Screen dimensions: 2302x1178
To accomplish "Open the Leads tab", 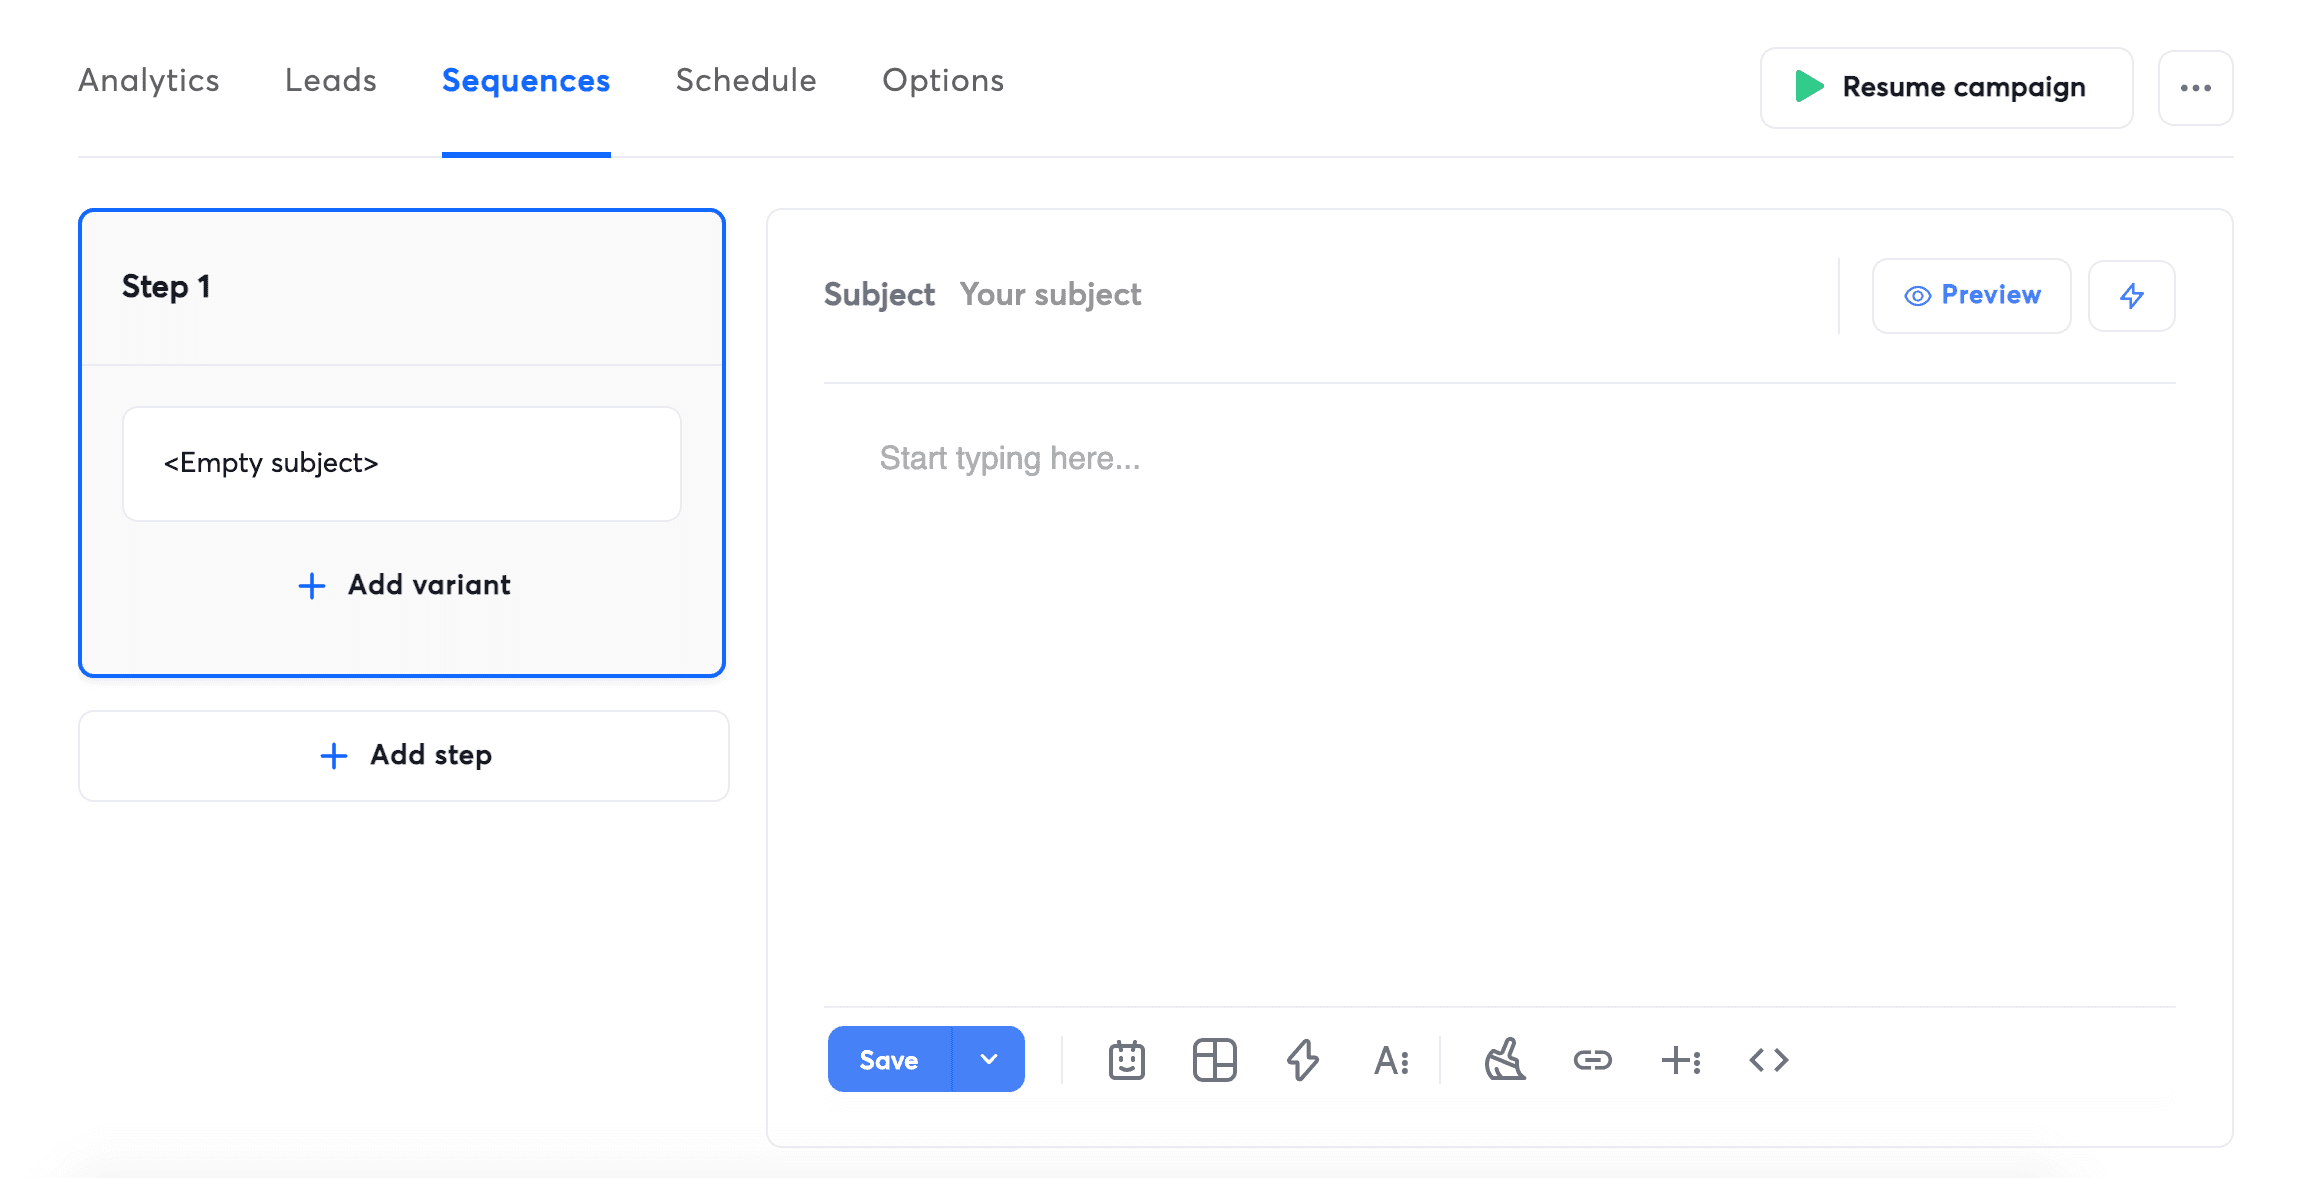I will coord(331,81).
